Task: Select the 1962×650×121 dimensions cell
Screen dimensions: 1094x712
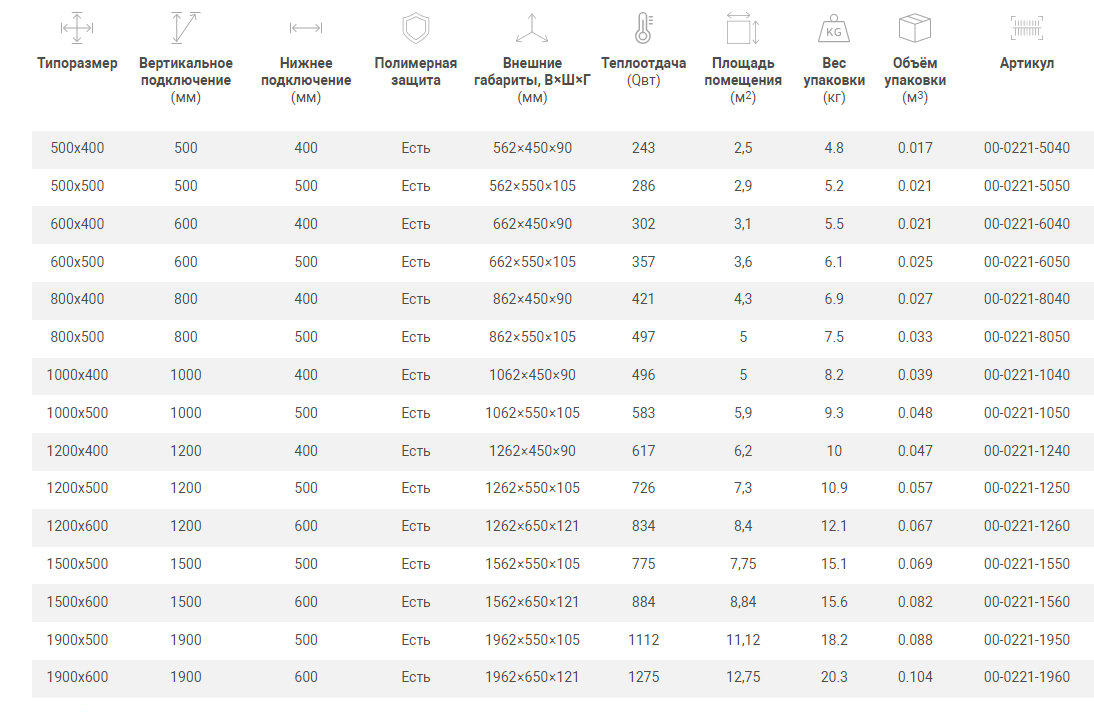Action: [532, 677]
